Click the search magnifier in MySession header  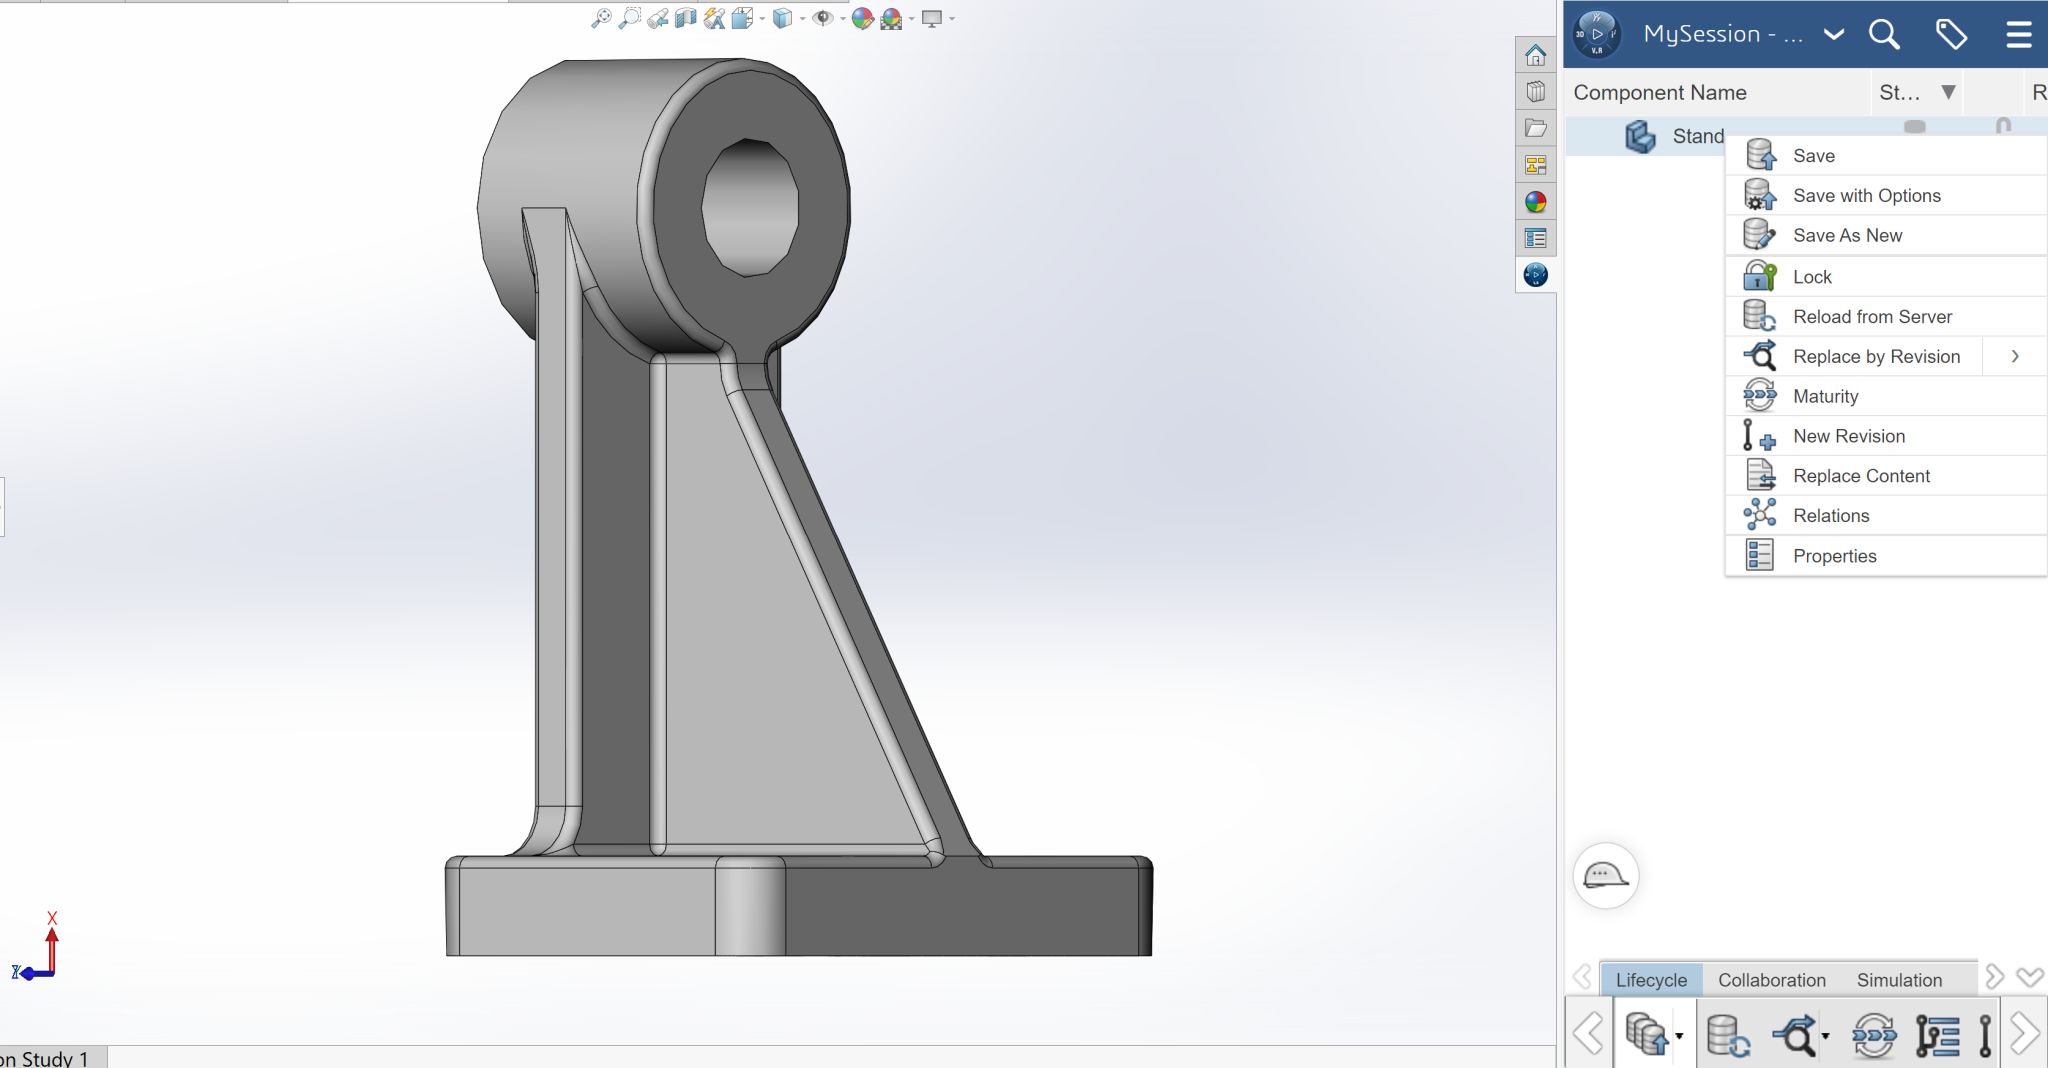[x=1884, y=34]
